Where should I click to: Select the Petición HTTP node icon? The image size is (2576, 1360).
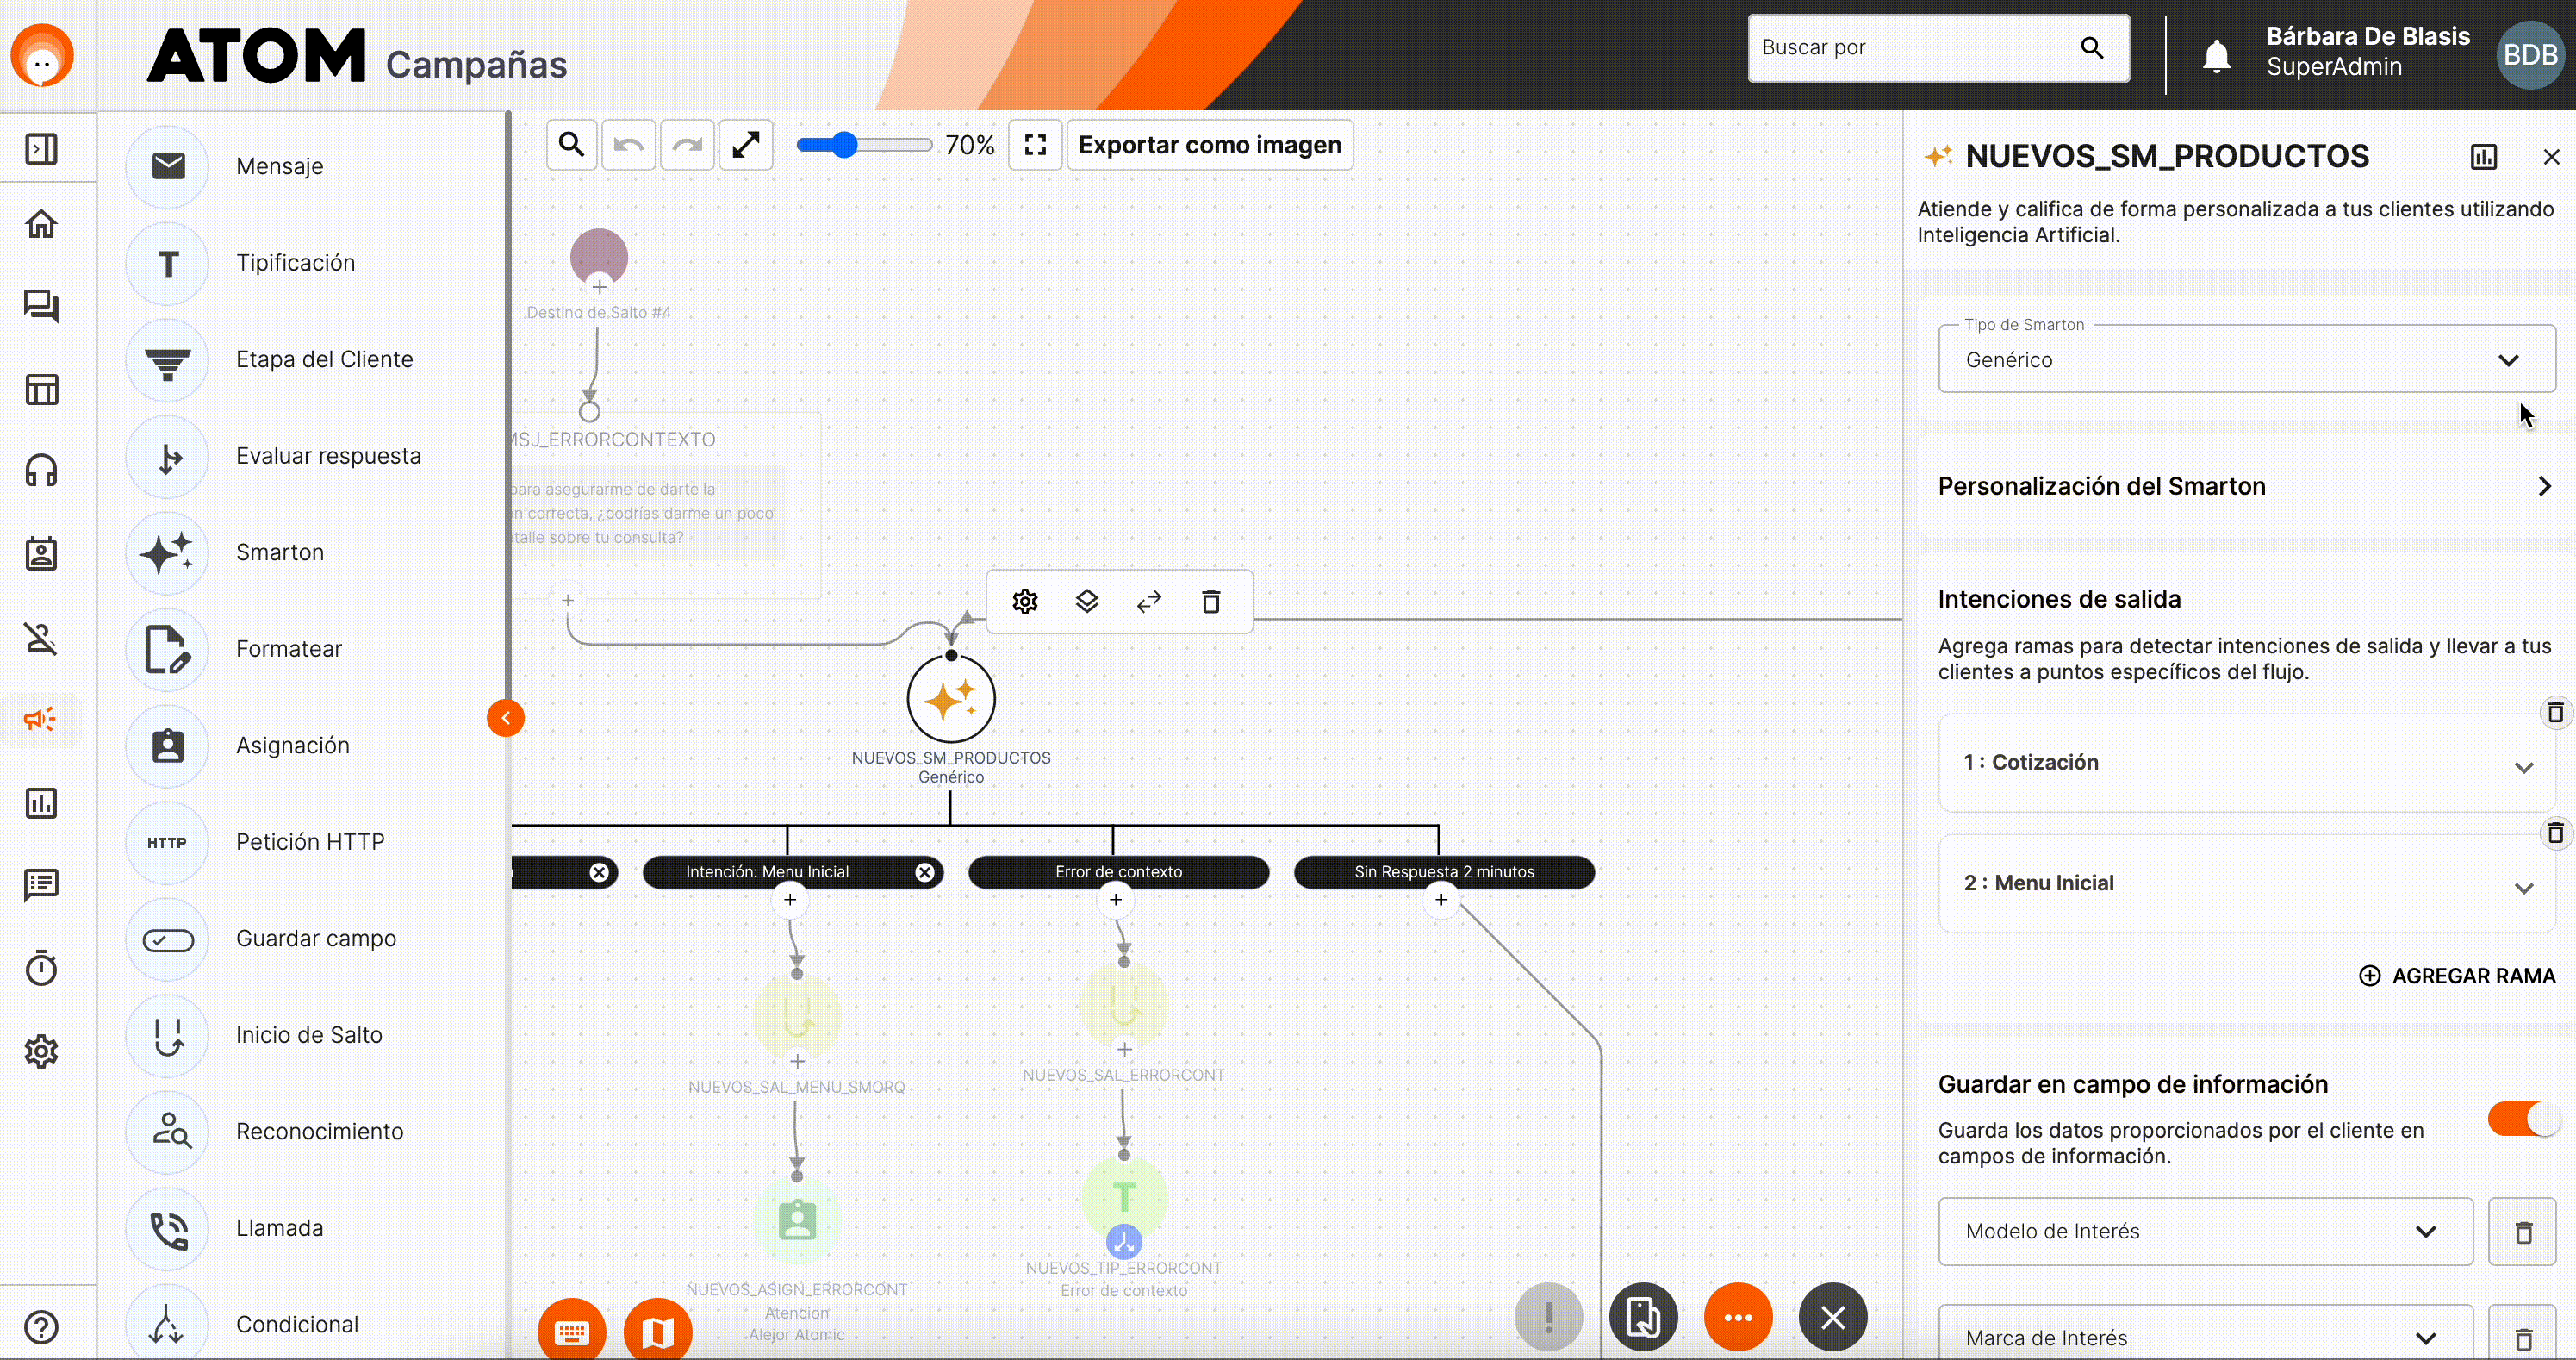pos(167,842)
